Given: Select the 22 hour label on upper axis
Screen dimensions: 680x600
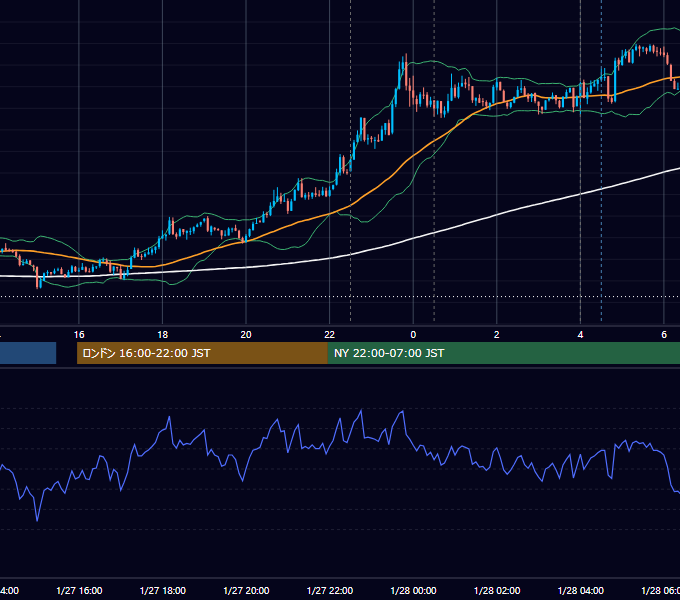Looking at the screenshot, I should [330, 335].
